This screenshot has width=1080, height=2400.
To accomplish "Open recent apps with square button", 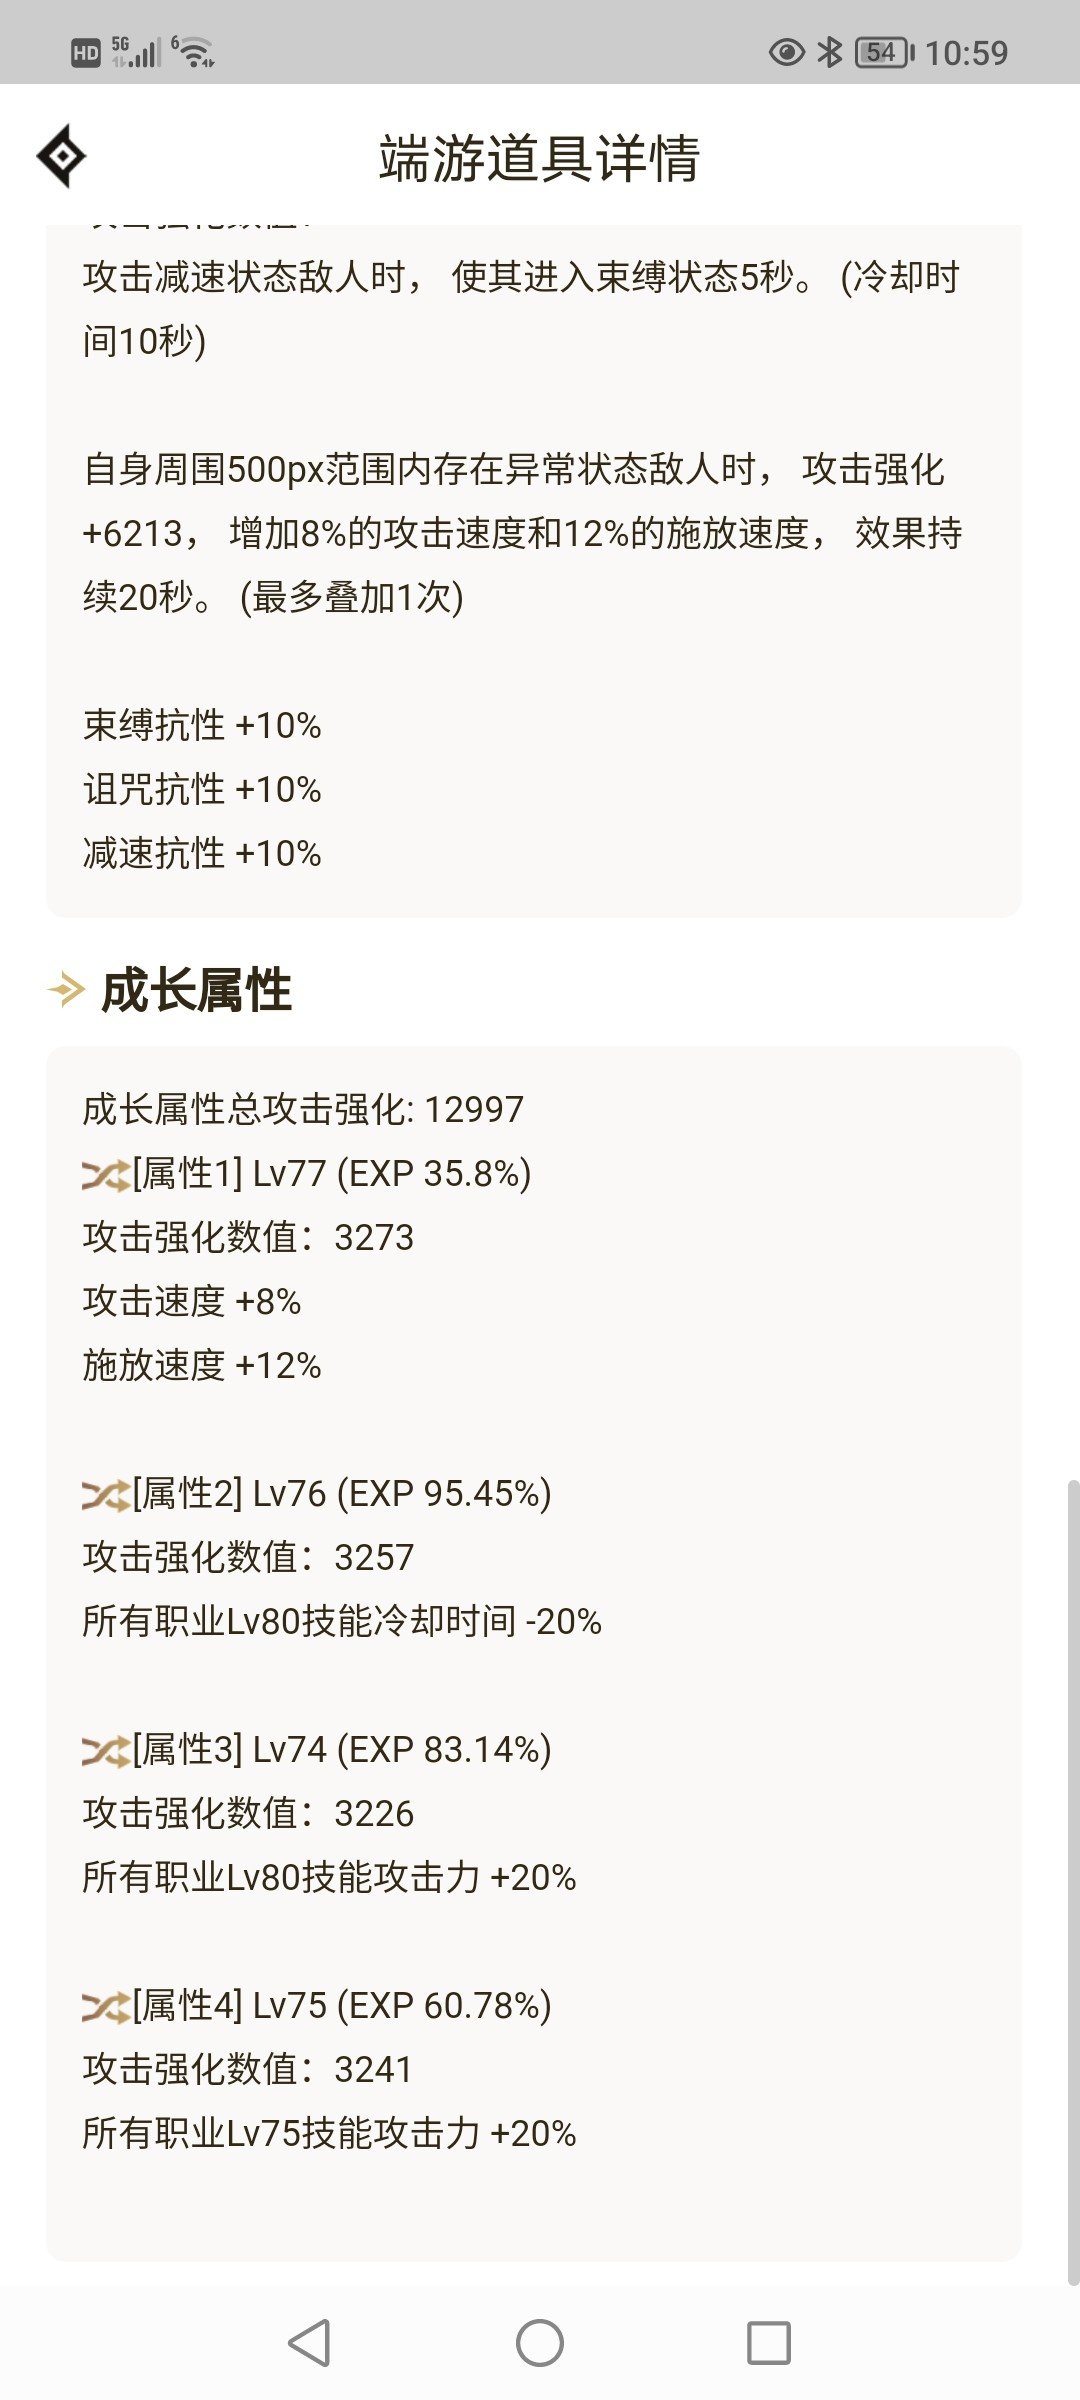I will (x=768, y=2342).
